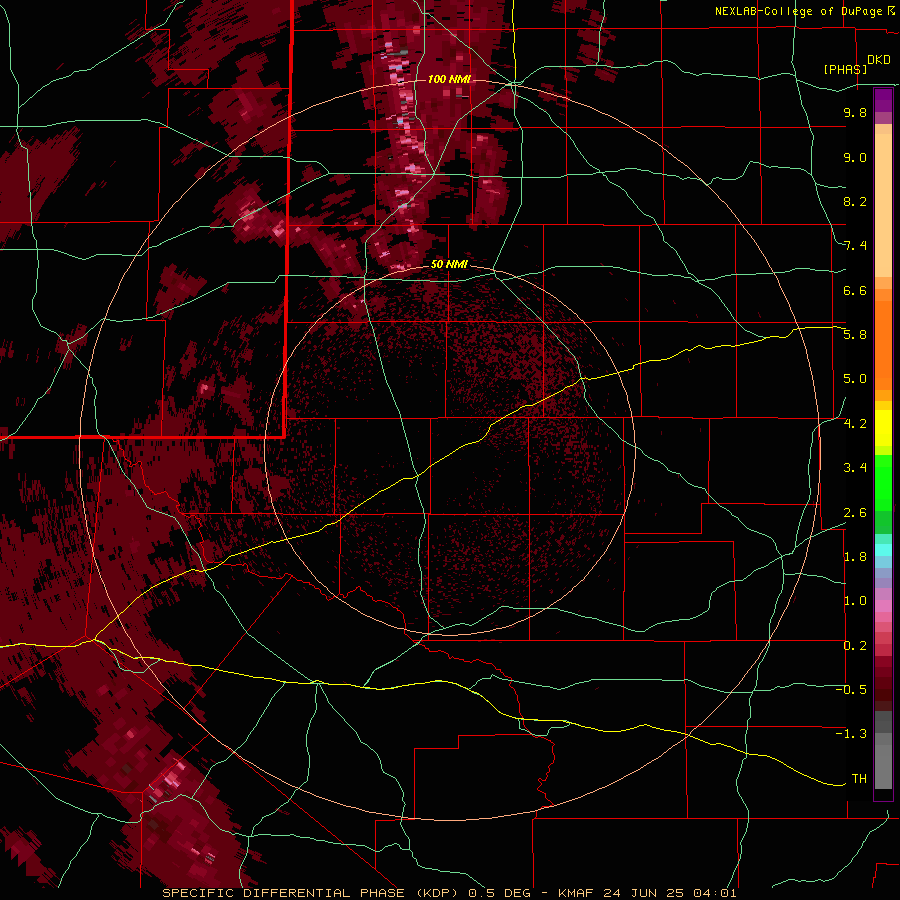Click the 9.8 value on color scale

(855, 112)
